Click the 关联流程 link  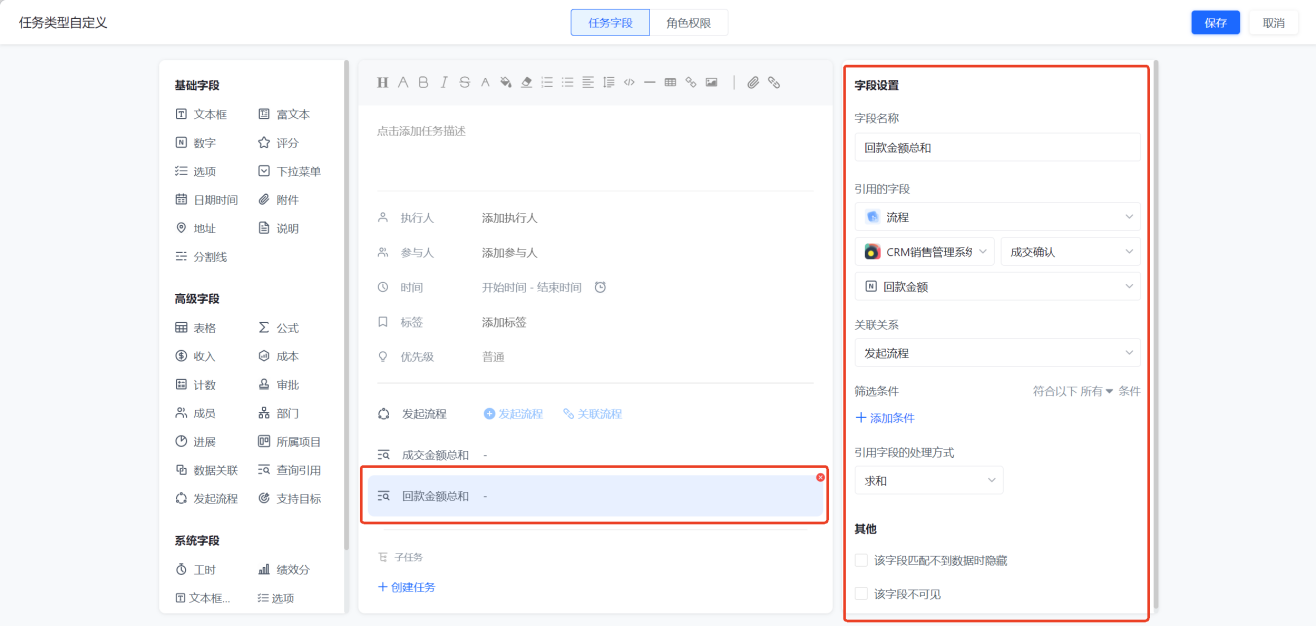click(592, 414)
